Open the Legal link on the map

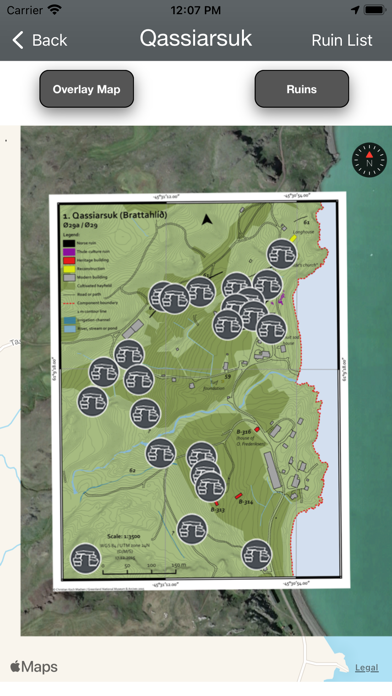pyautogui.click(x=366, y=667)
